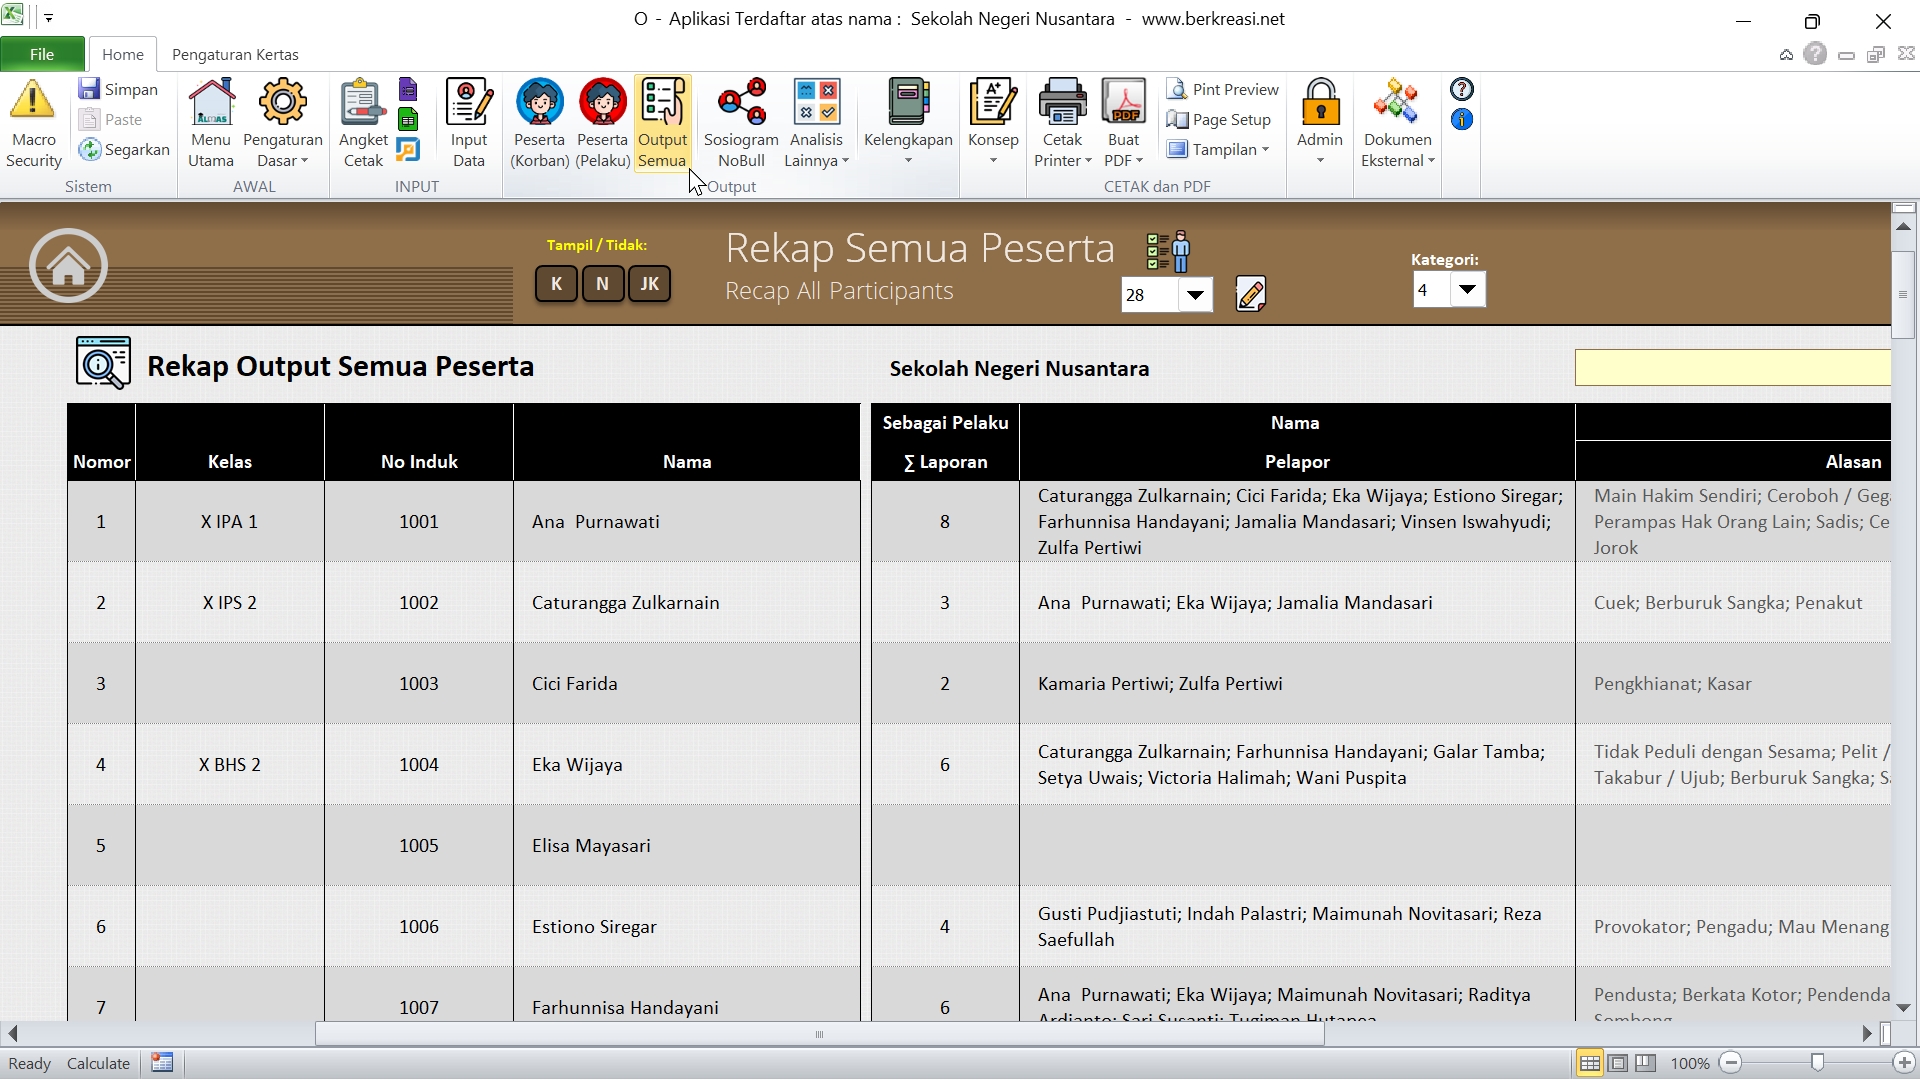
Task: Go to Menu Utama house icon
Action: coord(211,103)
